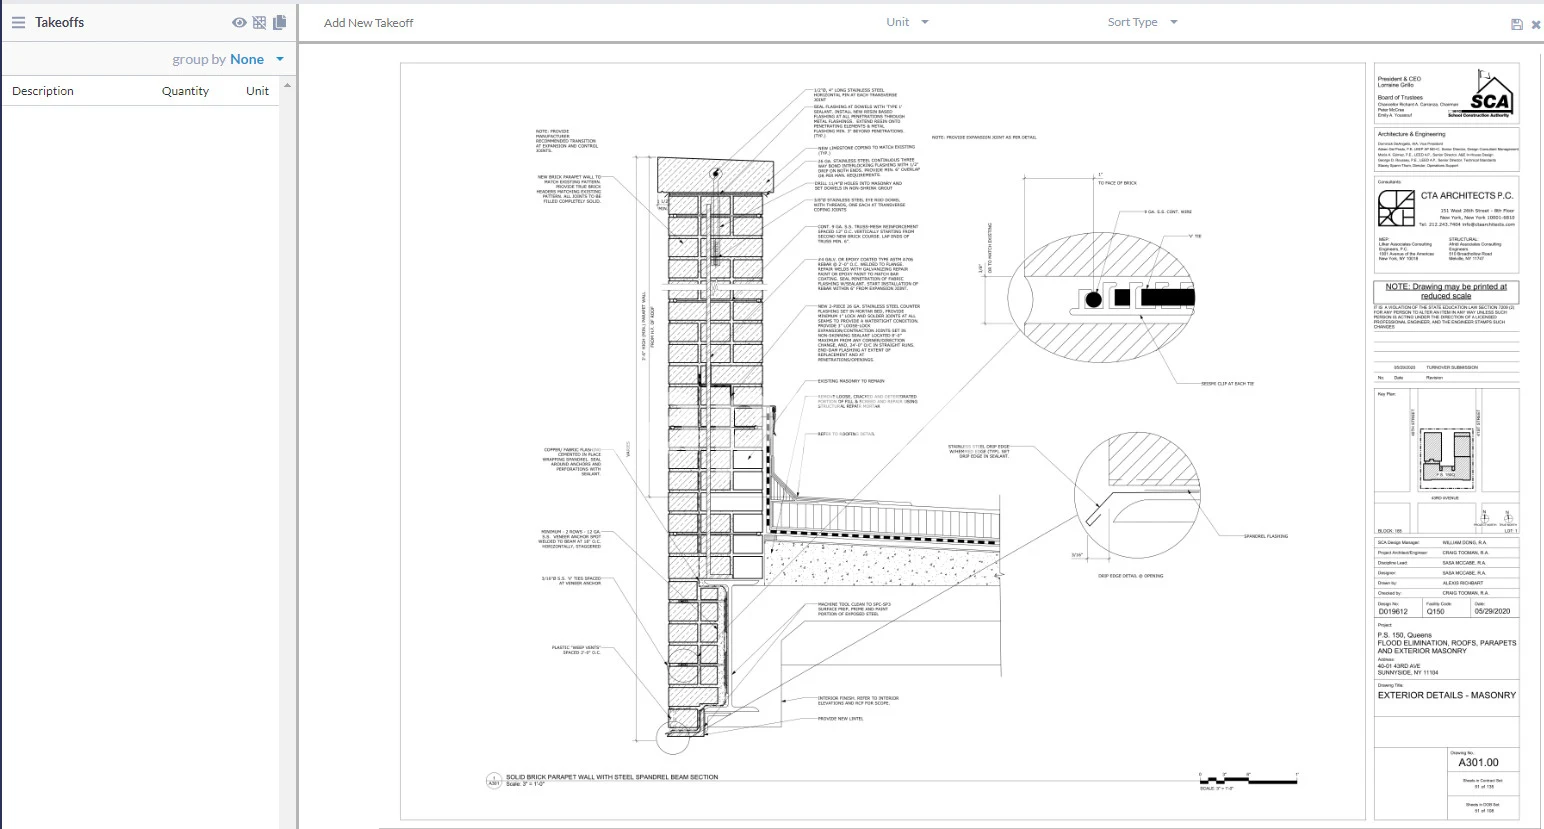Click the Unit column header in takeoff list
This screenshot has width=1544, height=829.
point(257,91)
